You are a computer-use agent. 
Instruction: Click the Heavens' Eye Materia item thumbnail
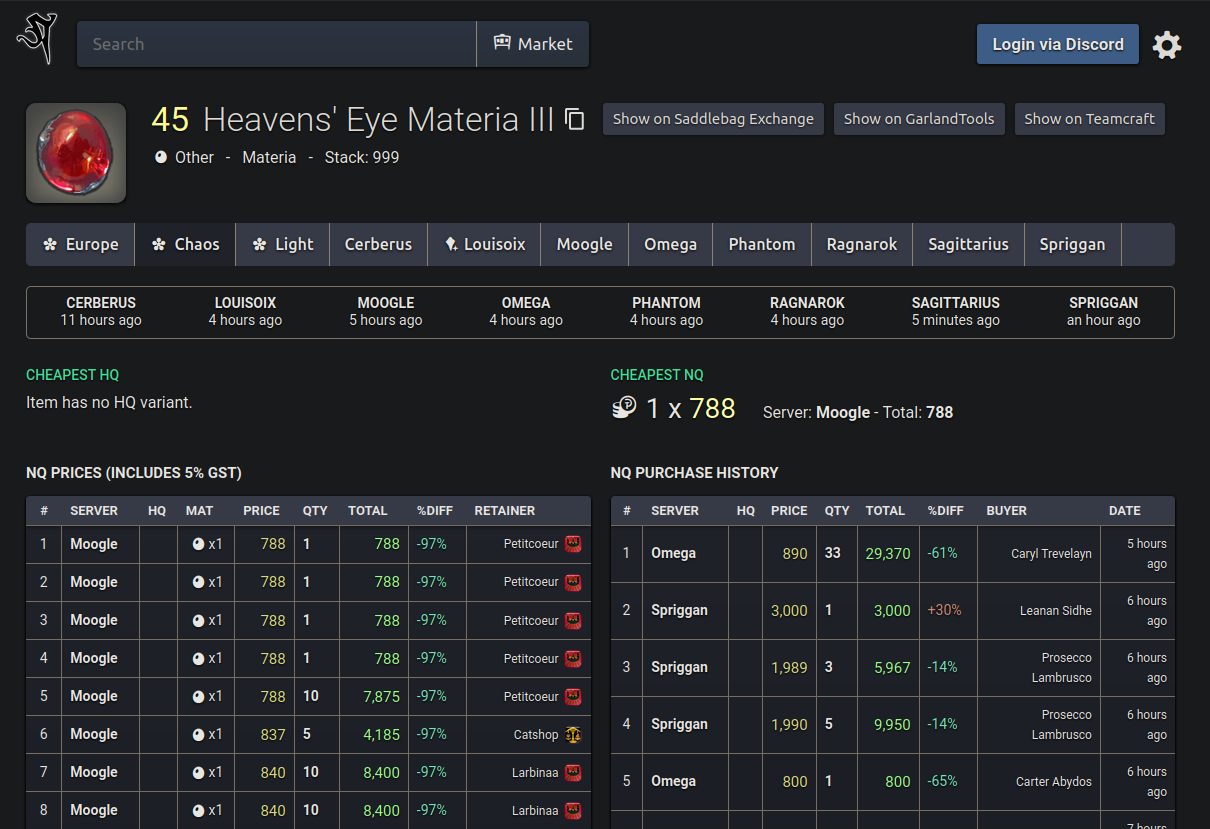(76, 153)
